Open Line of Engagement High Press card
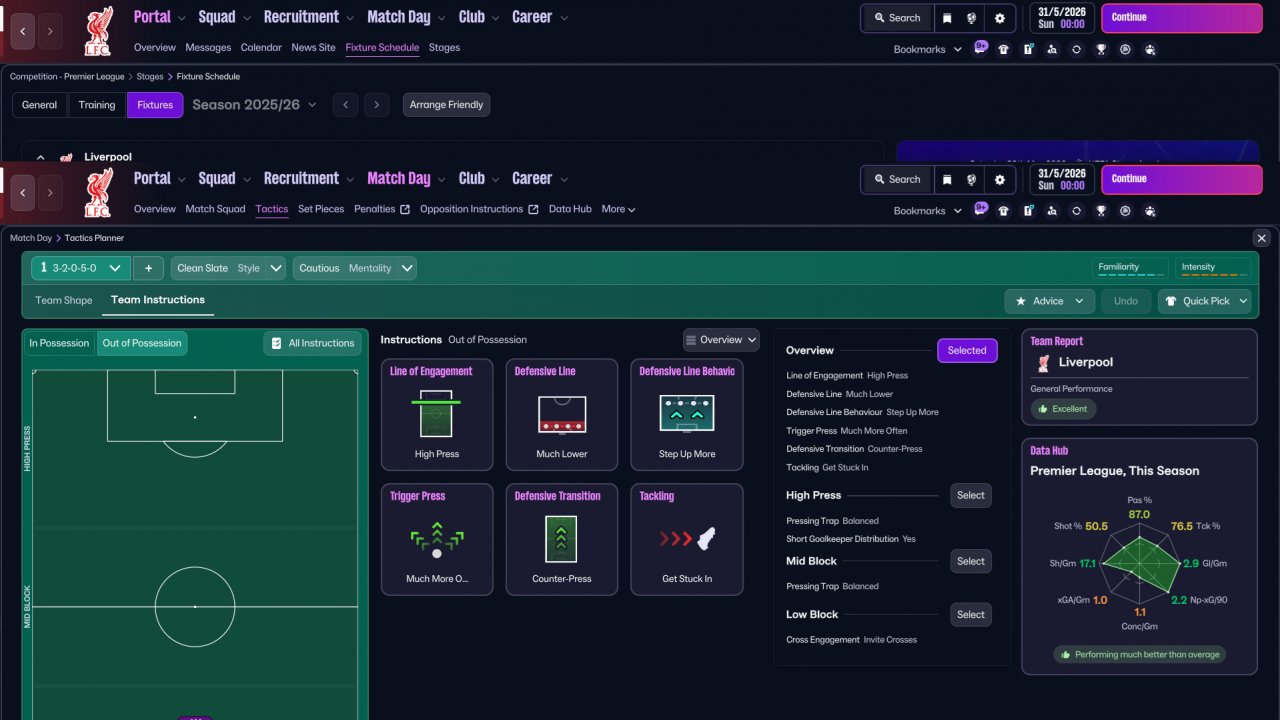1280x720 pixels. click(437, 415)
